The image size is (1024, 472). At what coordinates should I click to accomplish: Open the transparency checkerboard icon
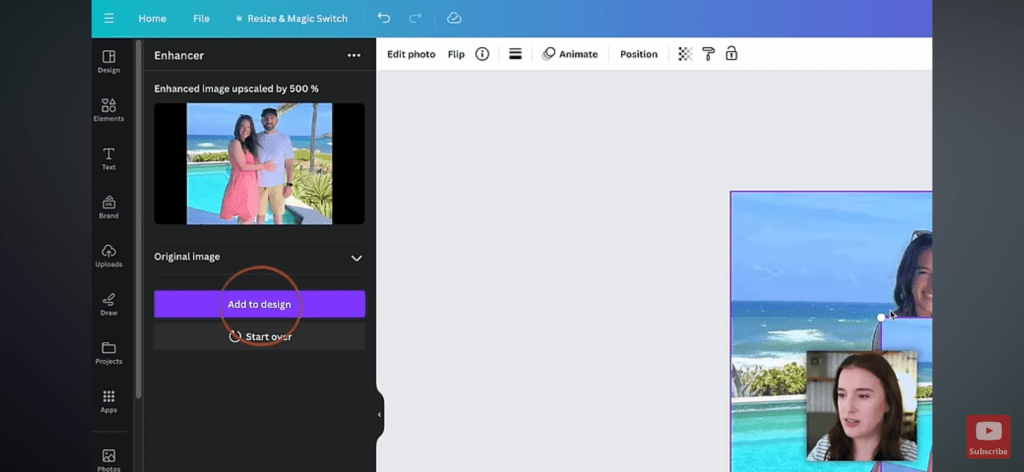point(684,54)
